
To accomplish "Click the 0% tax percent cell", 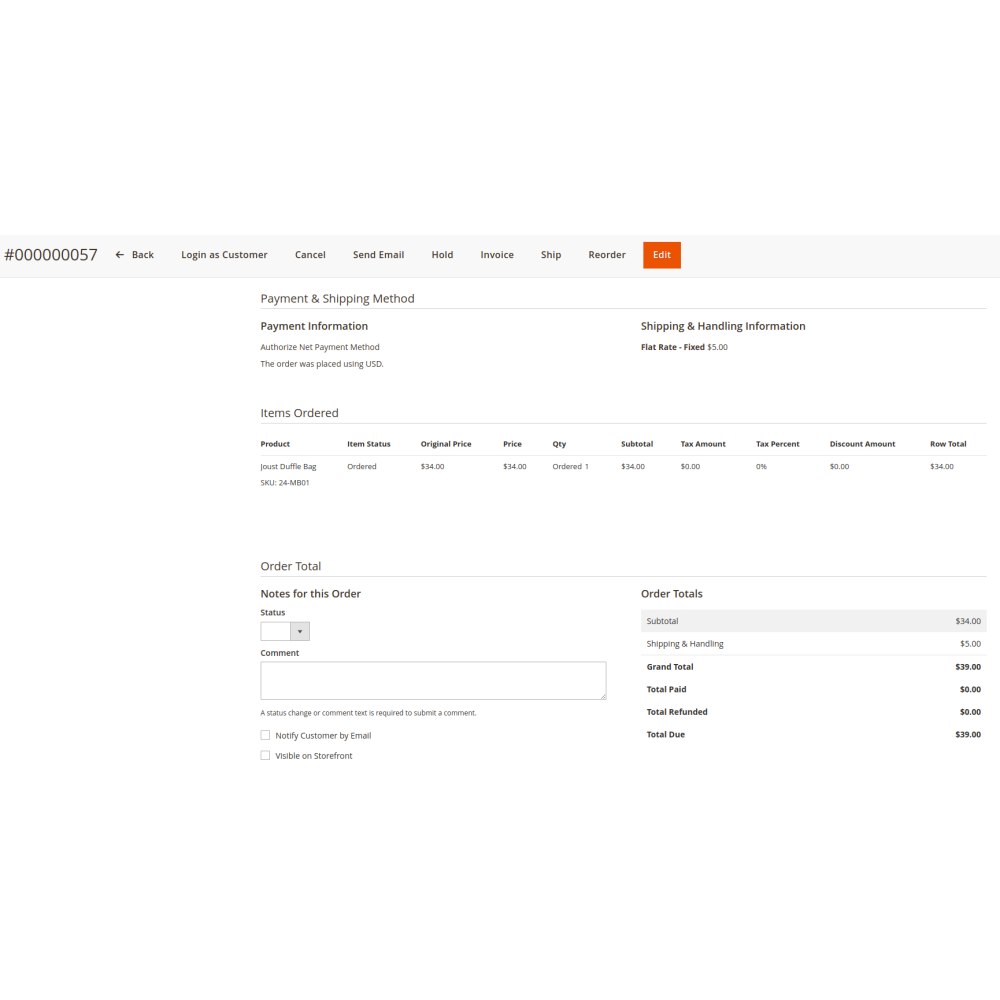I will coord(761,466).
